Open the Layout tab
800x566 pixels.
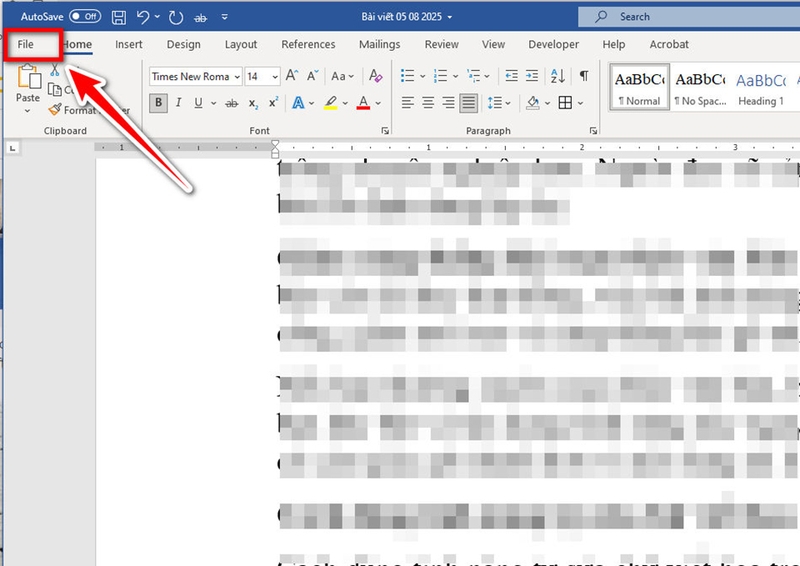pos(241,44)
